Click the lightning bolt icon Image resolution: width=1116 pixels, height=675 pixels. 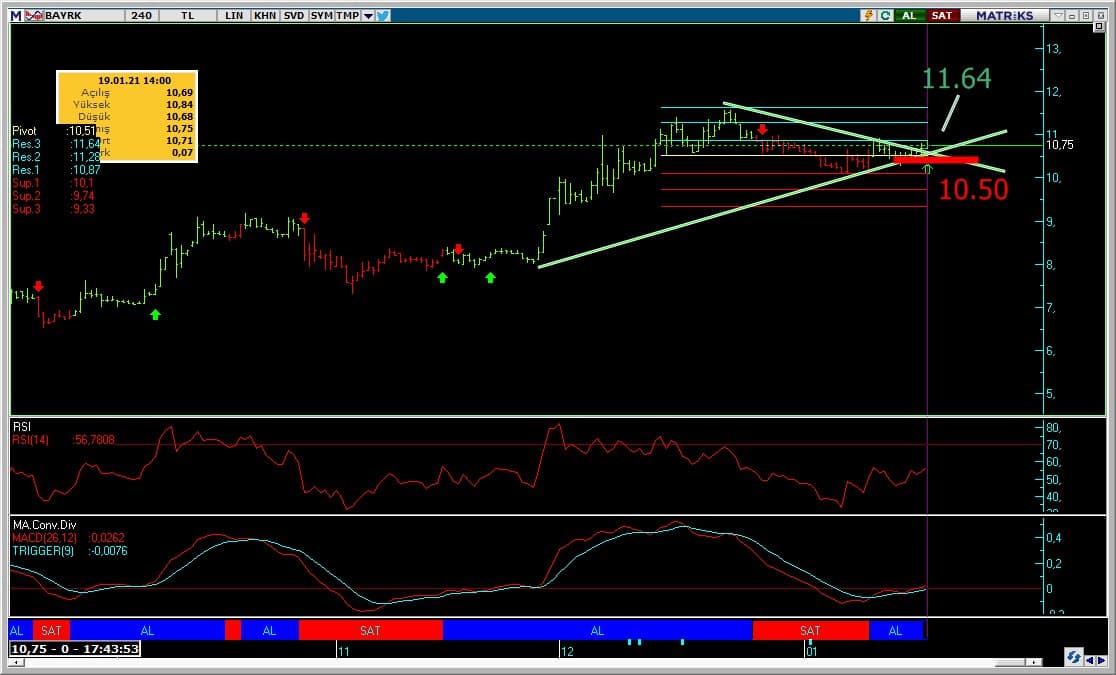868,16
